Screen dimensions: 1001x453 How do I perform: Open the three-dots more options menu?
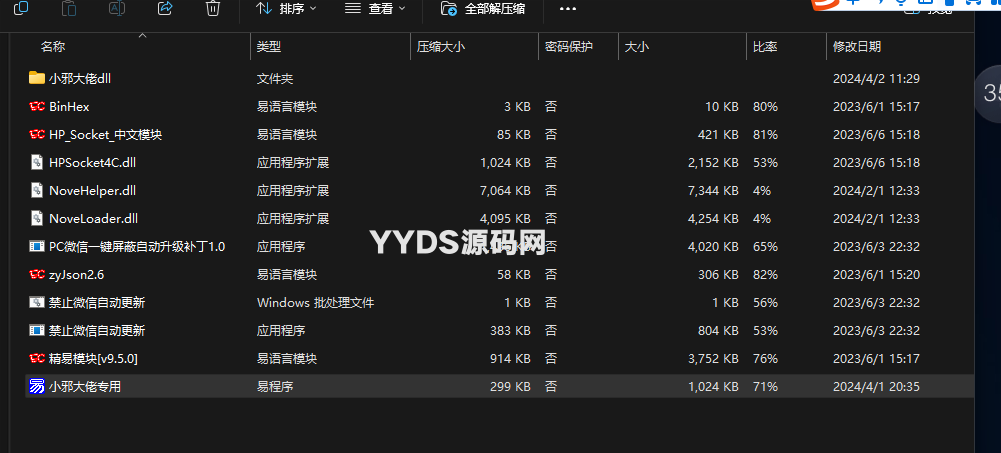point(568,9)
